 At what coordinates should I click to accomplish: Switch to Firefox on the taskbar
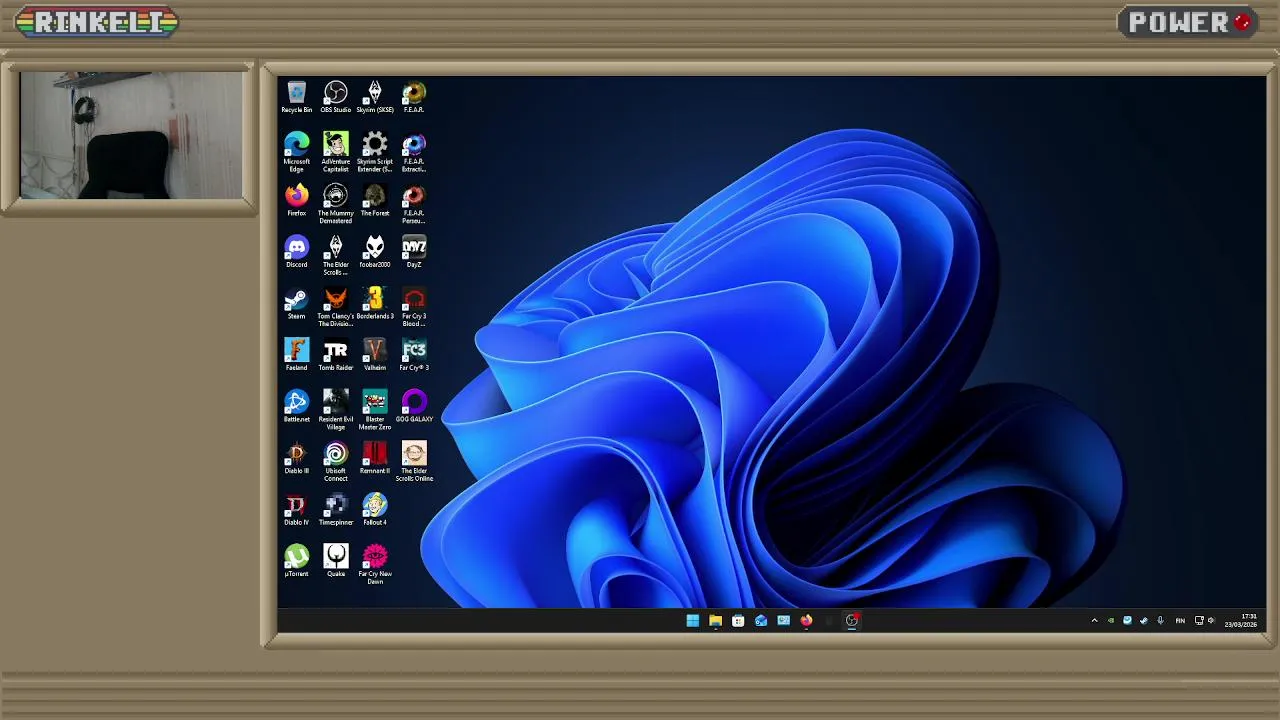tap(806, 621)
